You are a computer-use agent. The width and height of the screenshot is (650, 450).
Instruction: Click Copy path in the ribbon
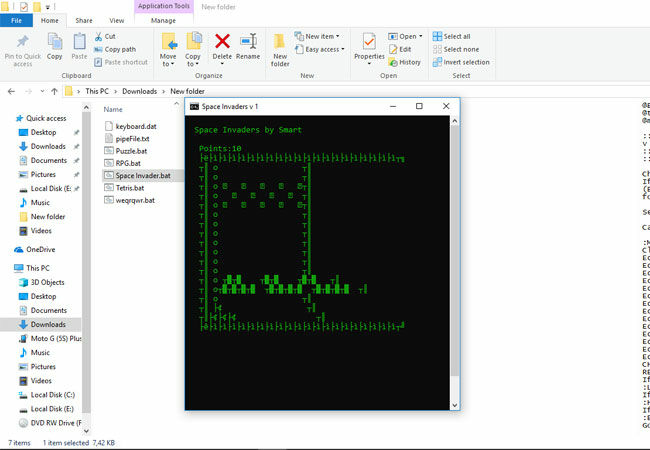coord(115,49)
